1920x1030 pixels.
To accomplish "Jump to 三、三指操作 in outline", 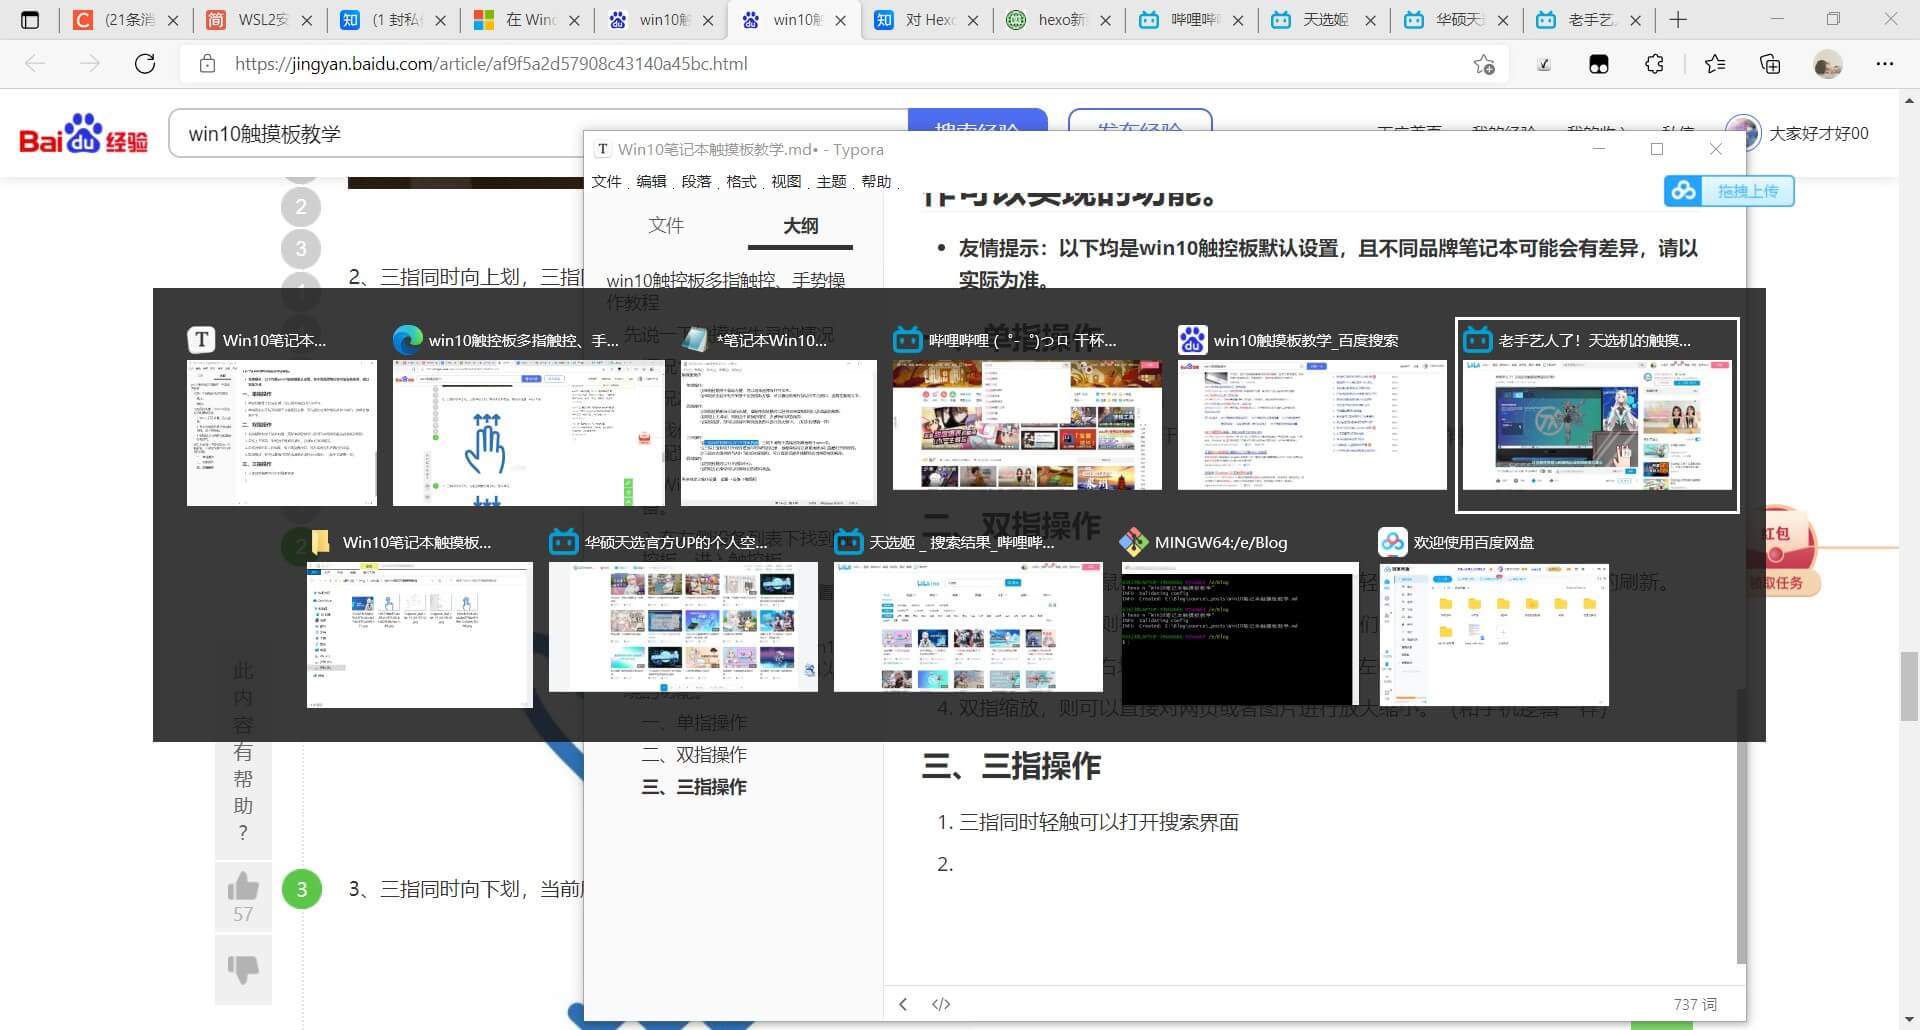I will [x=694, y=787].
